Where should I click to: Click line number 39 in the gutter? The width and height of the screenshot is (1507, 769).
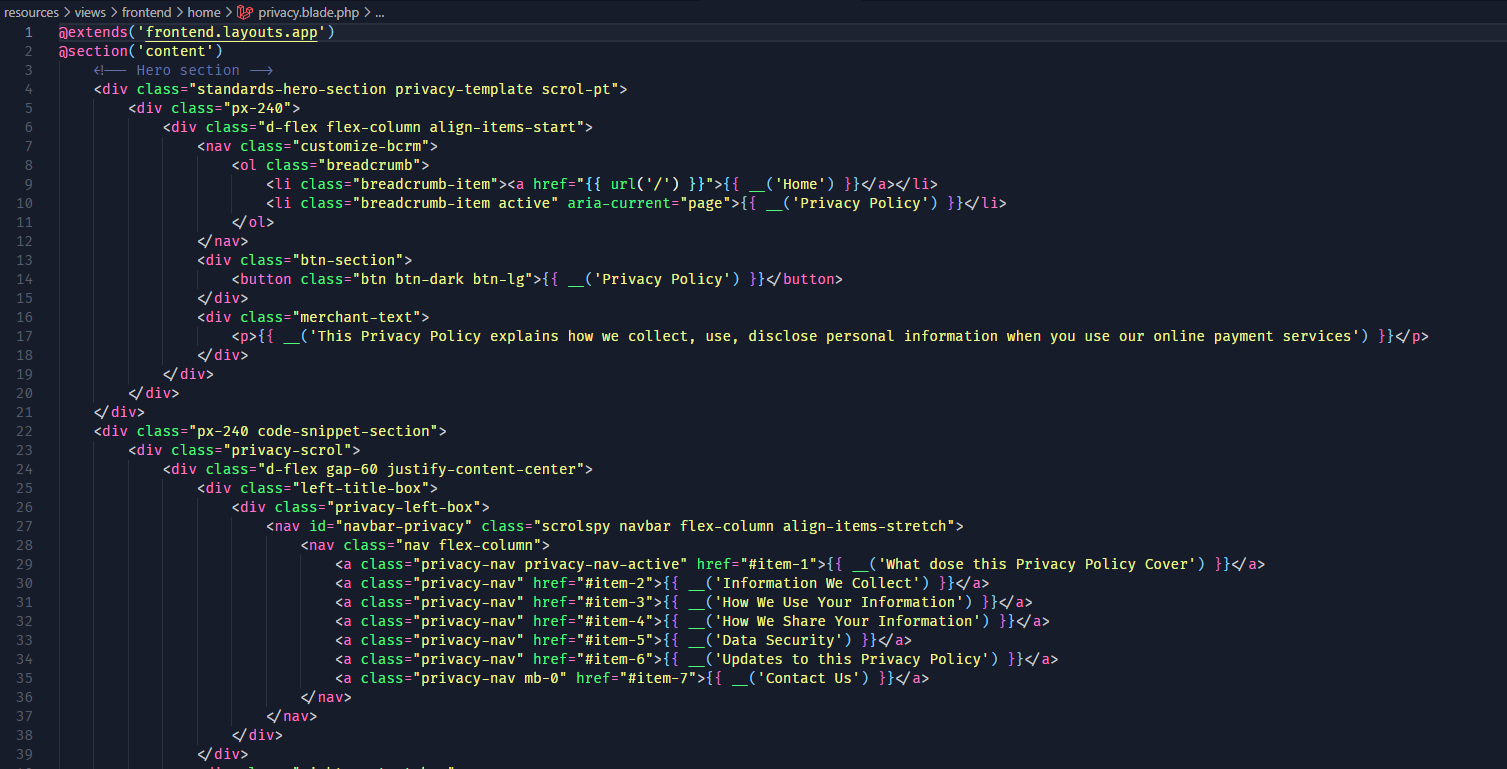tap(25, 754)
